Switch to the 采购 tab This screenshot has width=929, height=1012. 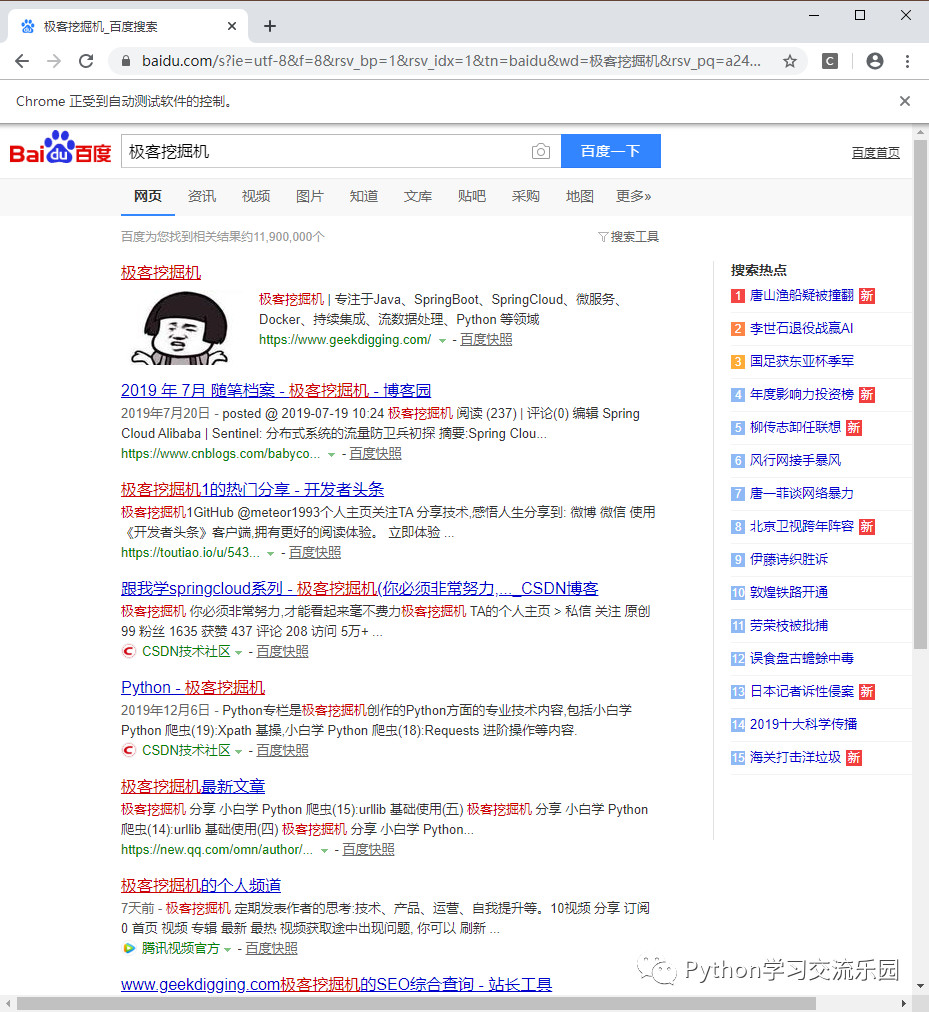tap(526, 196)
